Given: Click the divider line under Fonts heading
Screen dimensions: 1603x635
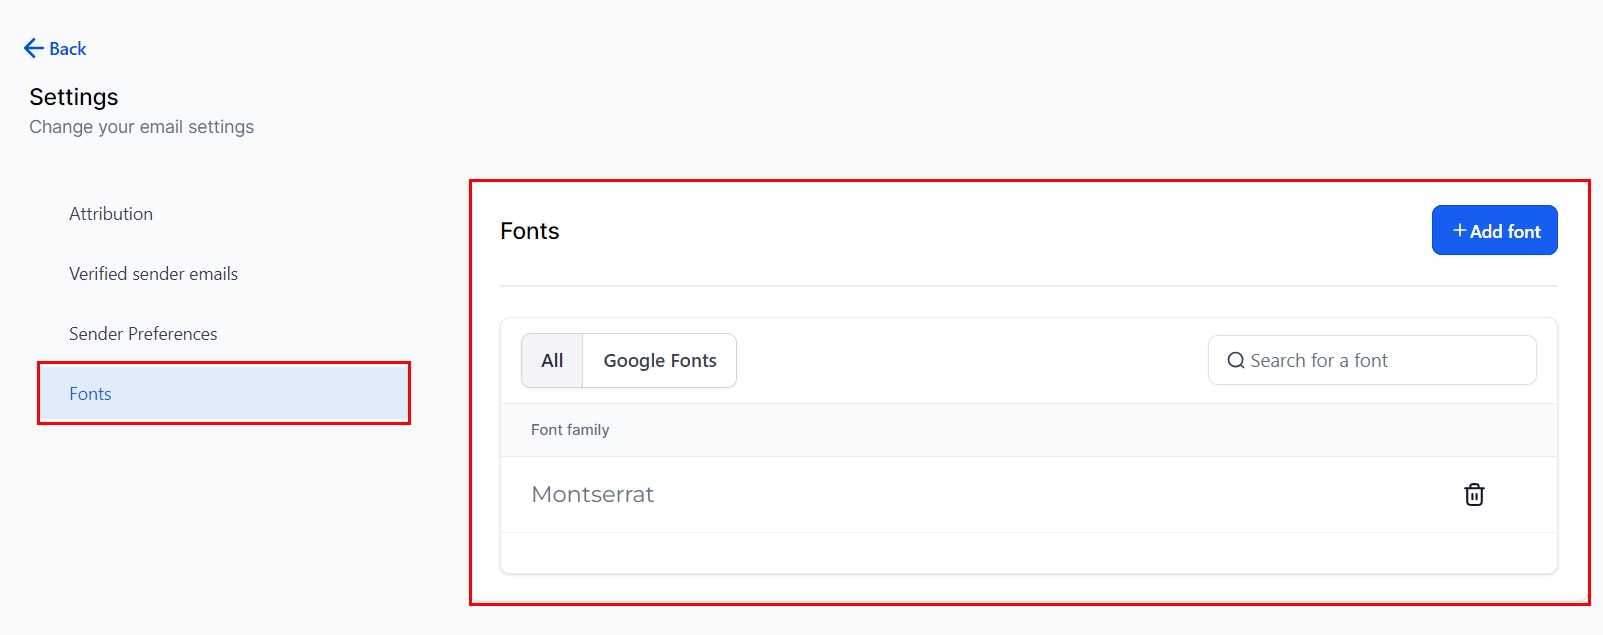Looking at the screenshot, I should tap(1028, 286).
